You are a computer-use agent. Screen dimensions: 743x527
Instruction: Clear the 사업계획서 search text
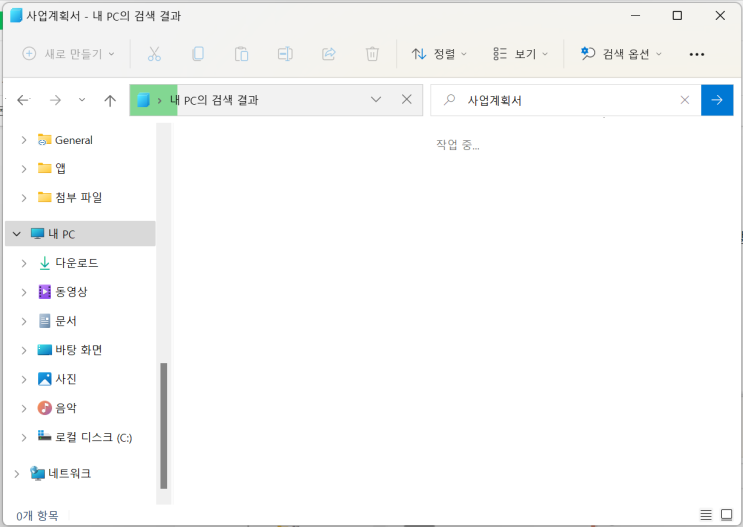685,100
